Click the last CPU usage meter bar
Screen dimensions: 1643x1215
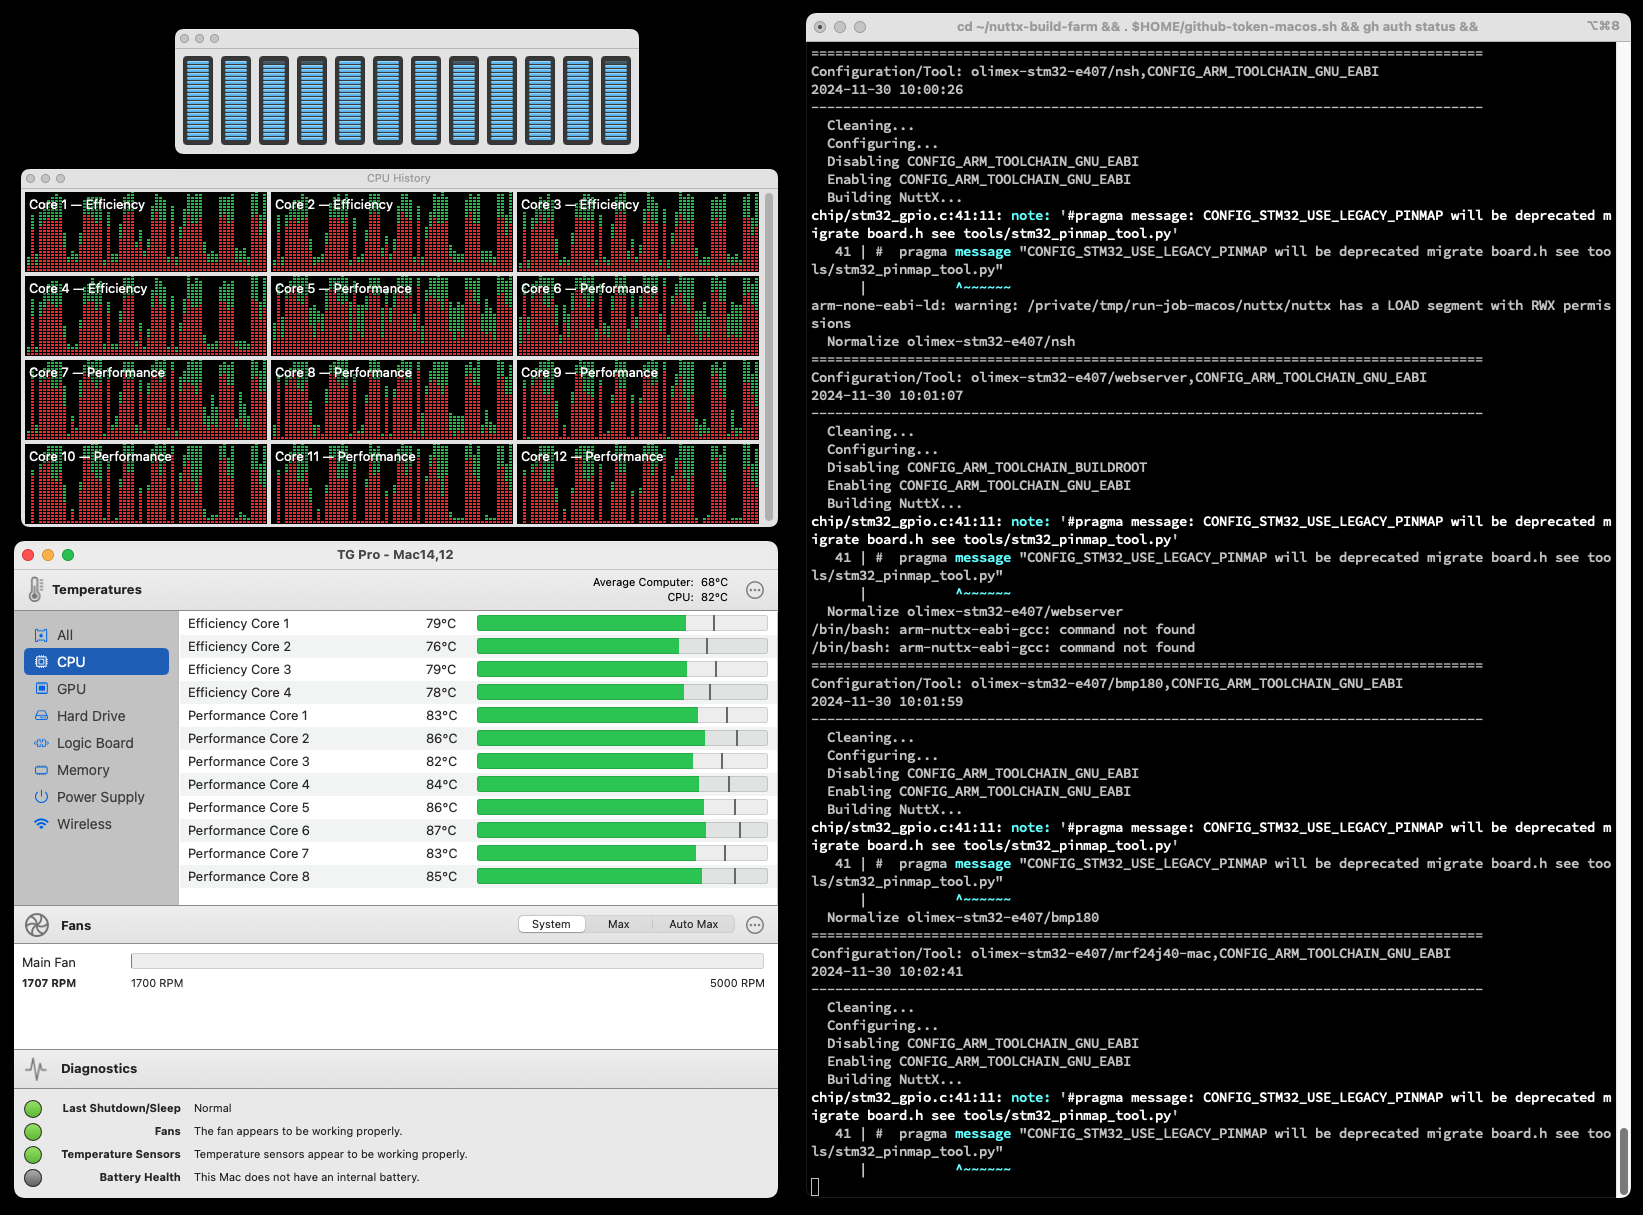coord(616,100)
